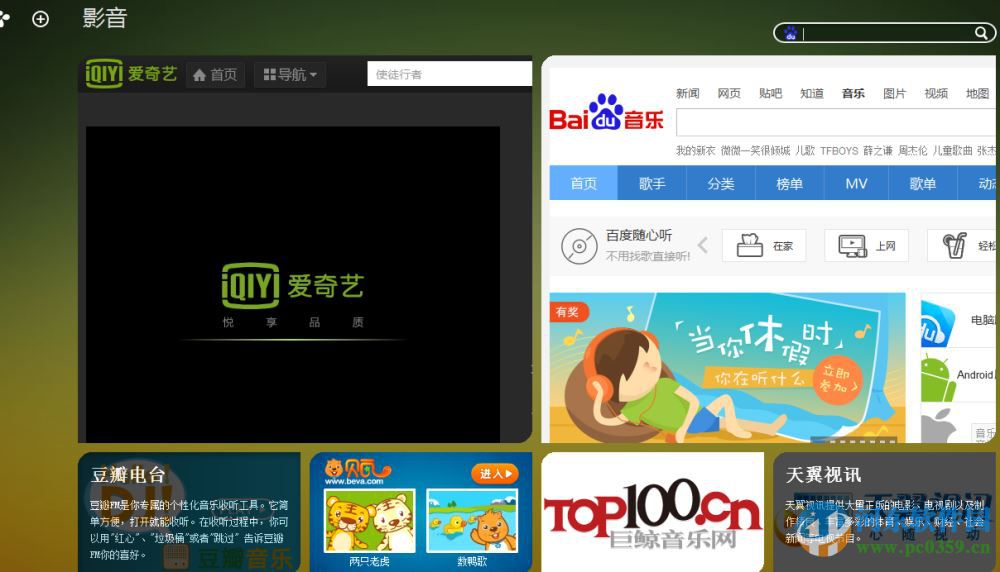
Task: Click the Baidu paw icon in search bar
Action: tap(791, 33)
